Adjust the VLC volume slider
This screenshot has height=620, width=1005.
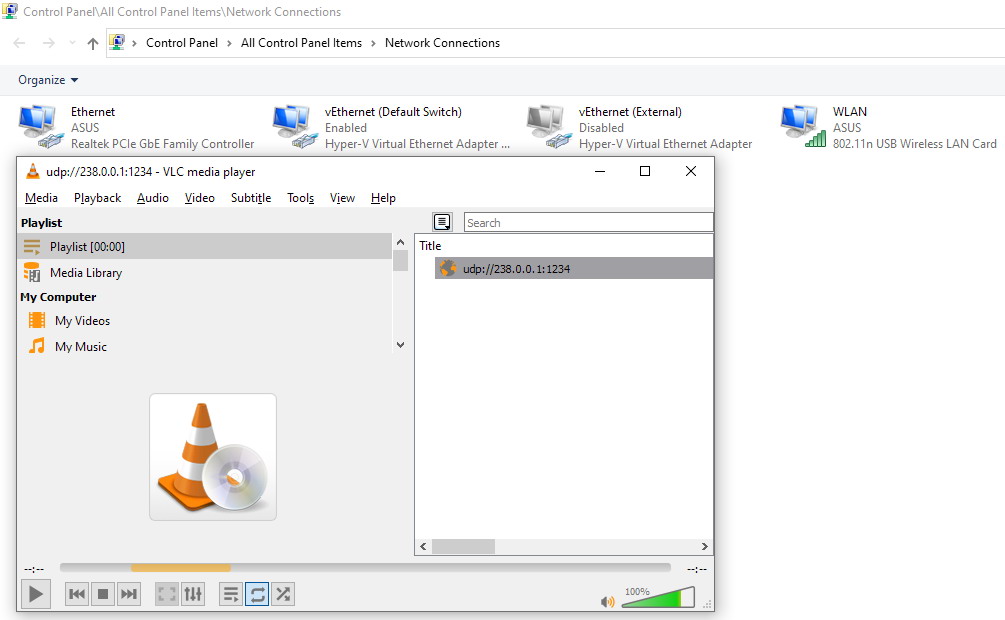tap(658, 597)
